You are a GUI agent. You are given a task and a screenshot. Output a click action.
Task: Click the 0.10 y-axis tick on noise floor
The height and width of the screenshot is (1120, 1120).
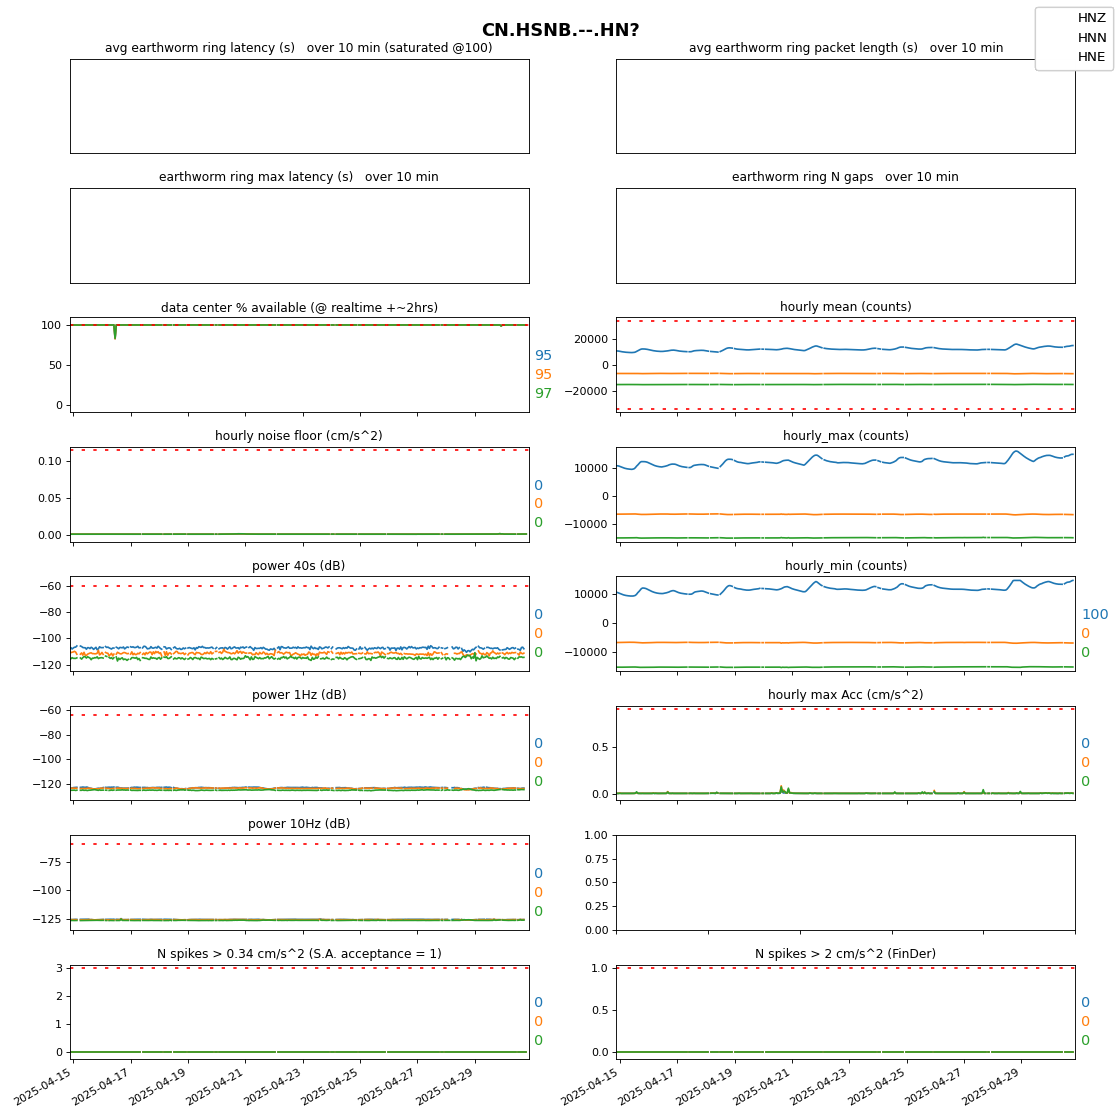click(50, 461)
